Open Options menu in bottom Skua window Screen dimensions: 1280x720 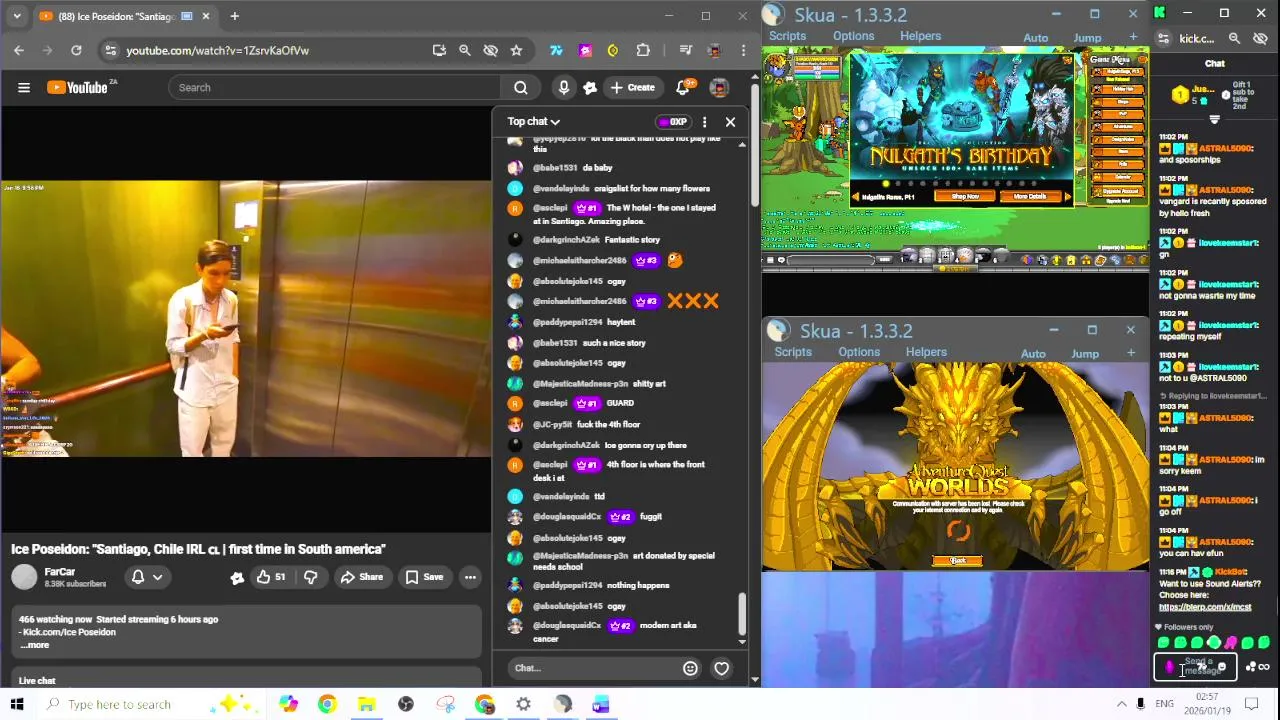[x=859, y=352]
